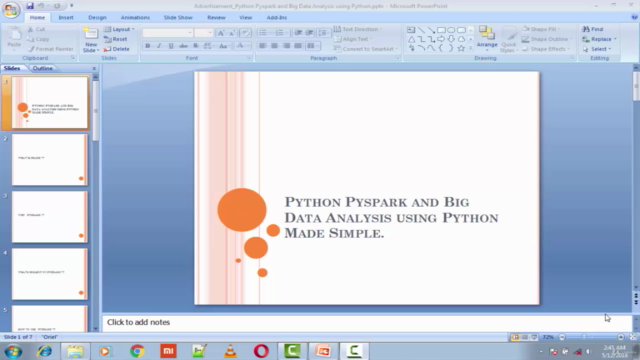Decrease list indent level
Image resolution: width=640 pixels, height=360 pixels.
click(x=298, y=33)
